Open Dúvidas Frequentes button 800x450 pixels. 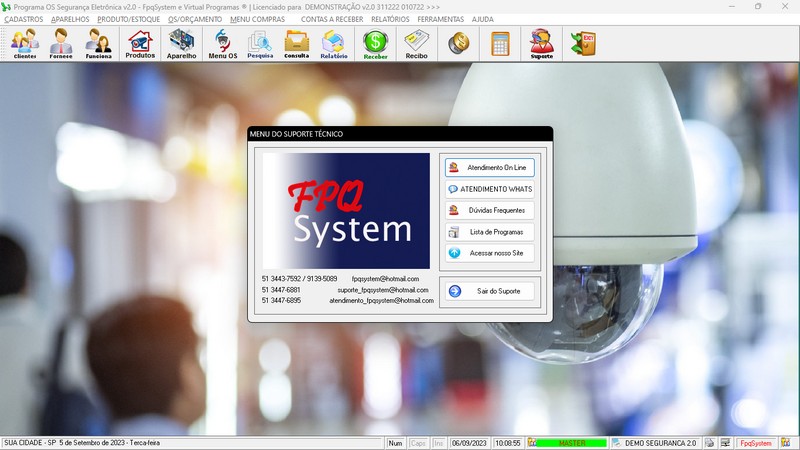[x=490, y=210]
